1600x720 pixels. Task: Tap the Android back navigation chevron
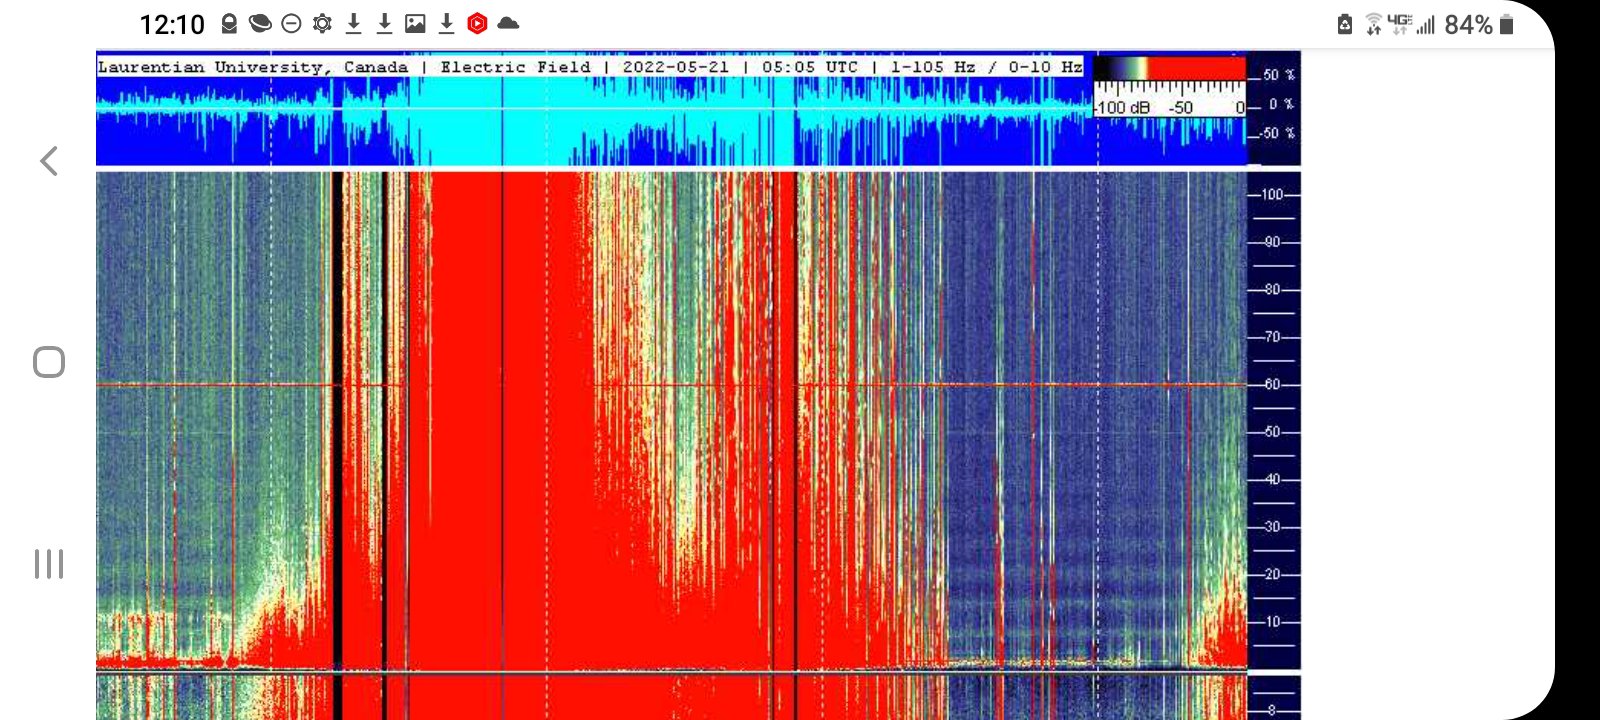[x=49, y=161]
